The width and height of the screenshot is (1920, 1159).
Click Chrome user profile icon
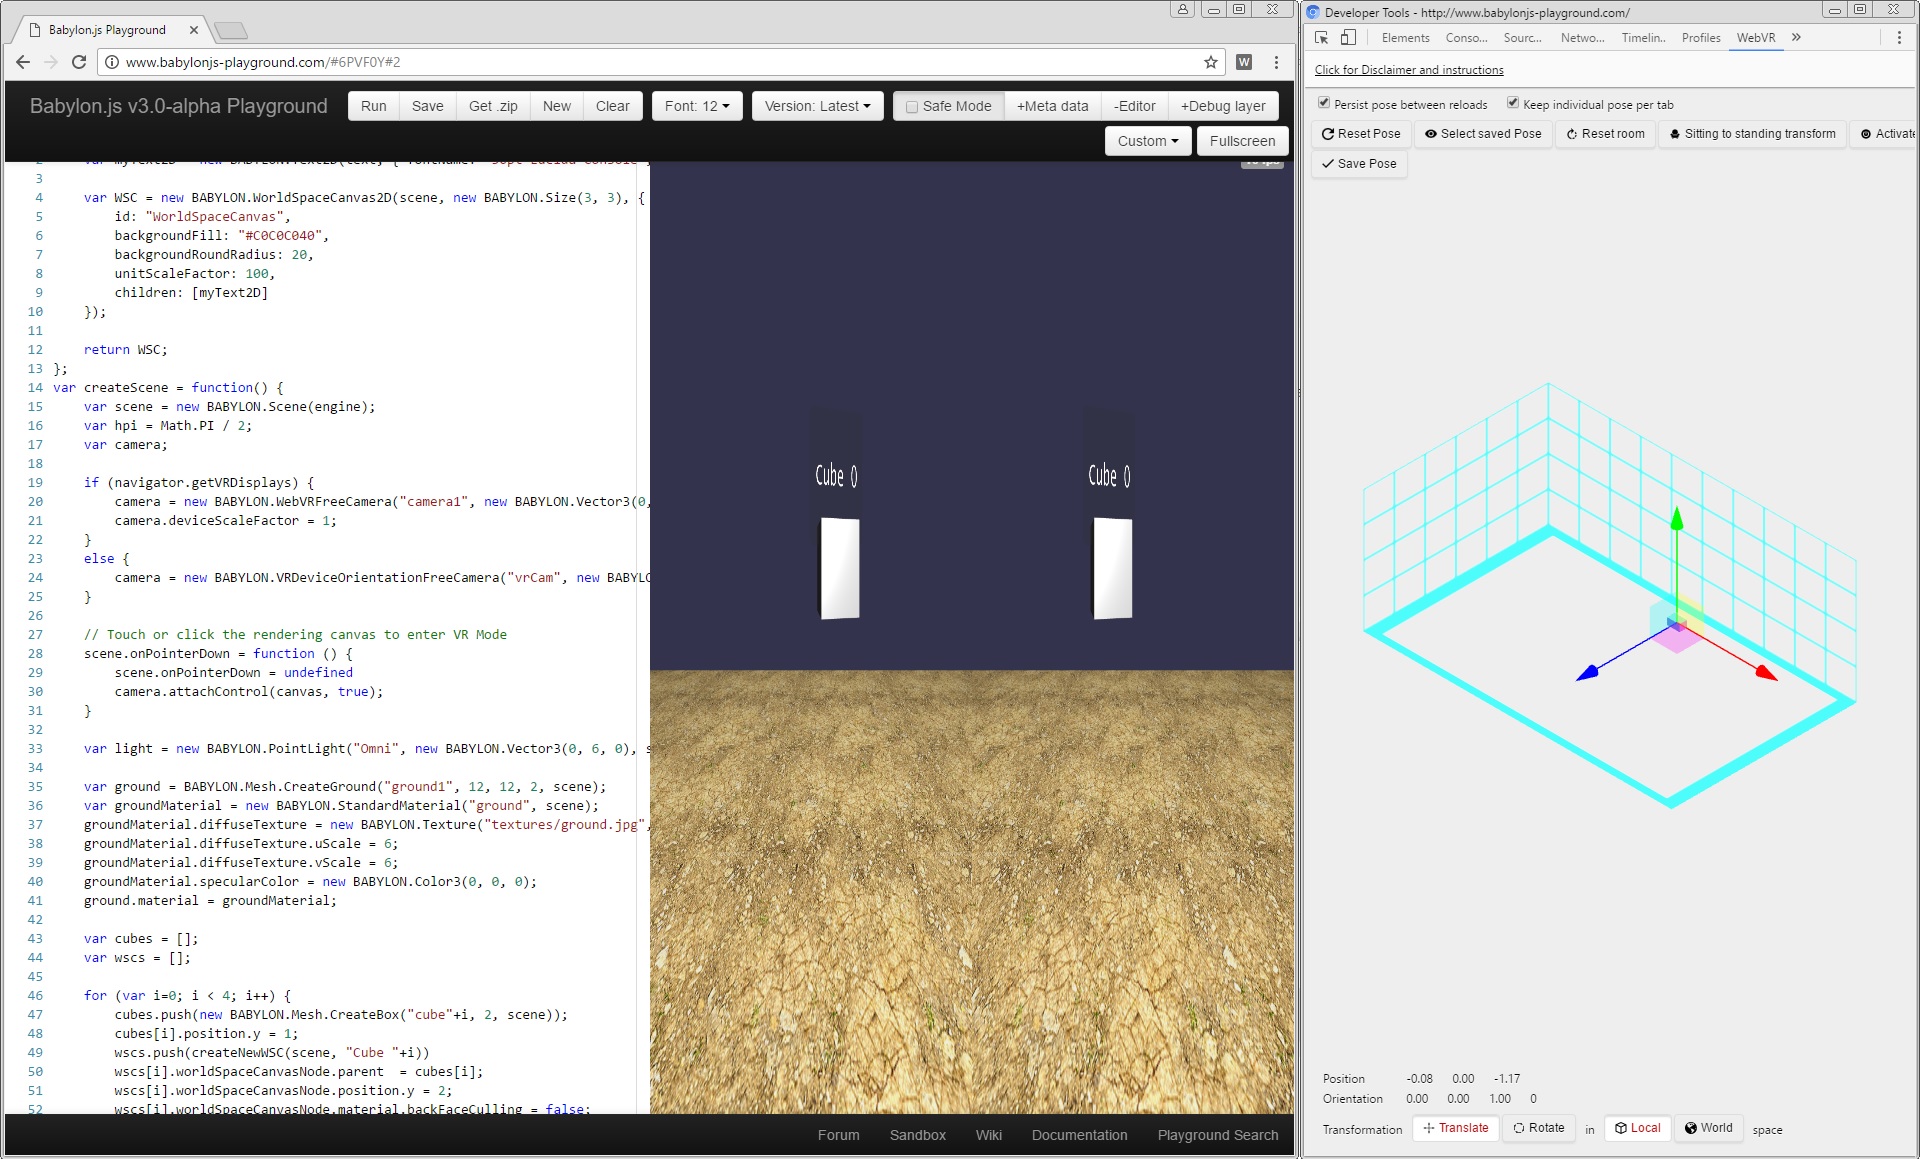coord(1183,9)
